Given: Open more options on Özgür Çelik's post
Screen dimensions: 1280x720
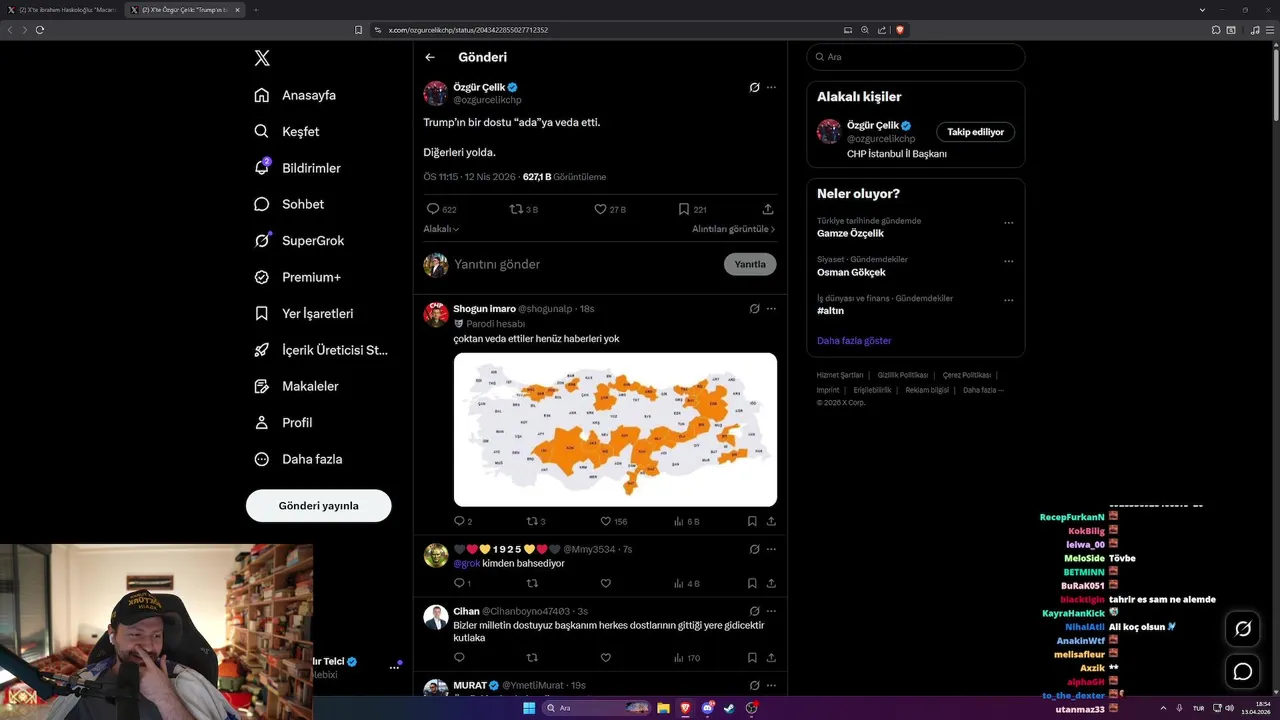Looking at the screenshot, I should [771, 87].
